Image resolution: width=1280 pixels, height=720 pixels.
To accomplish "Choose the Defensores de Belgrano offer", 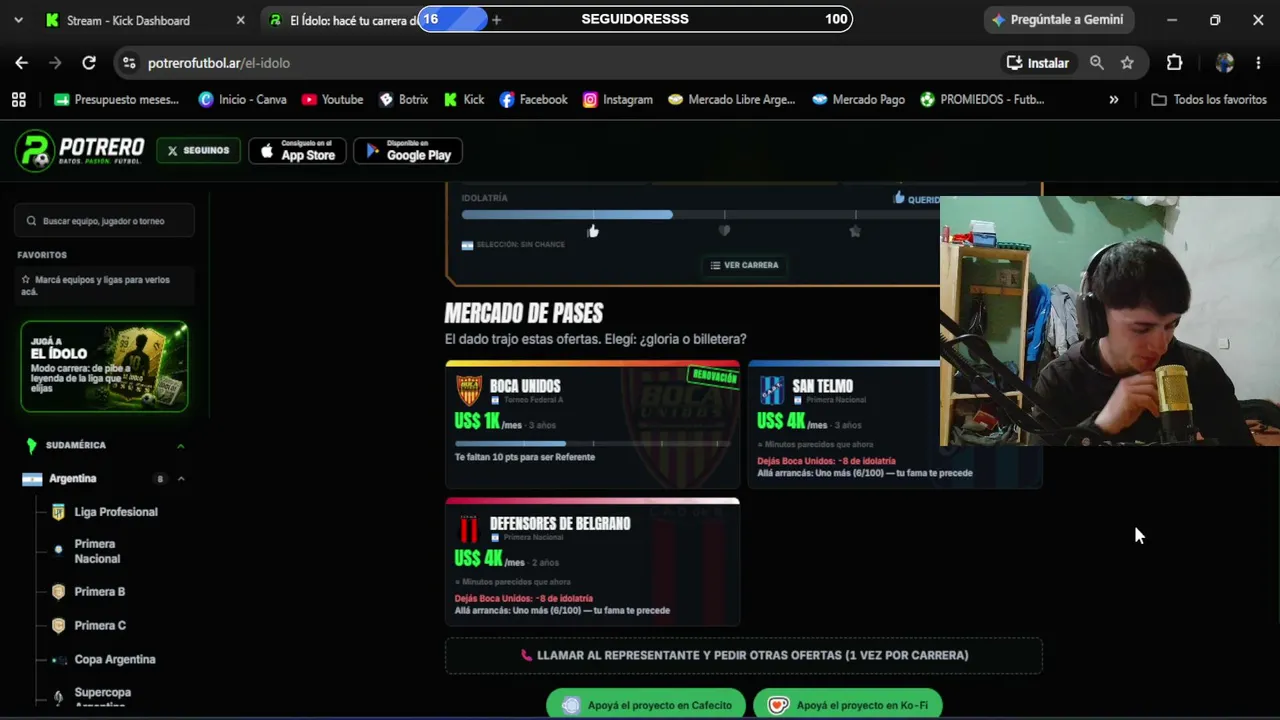I will (592, 562).
